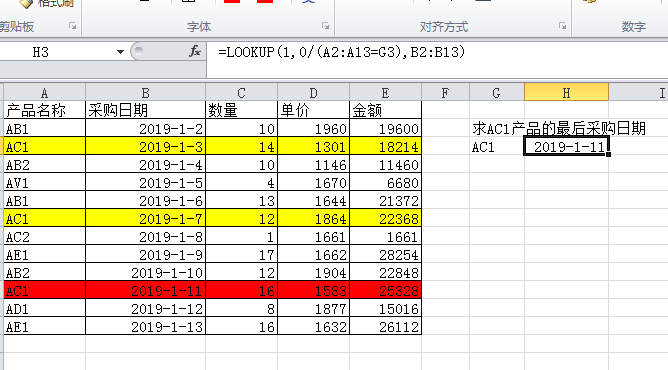Select cell AV1 in product column

44,182
